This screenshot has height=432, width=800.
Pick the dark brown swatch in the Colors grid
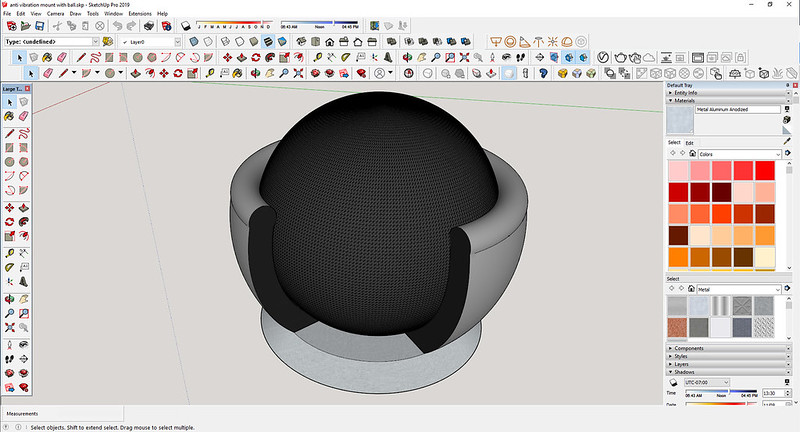(743, 257)
